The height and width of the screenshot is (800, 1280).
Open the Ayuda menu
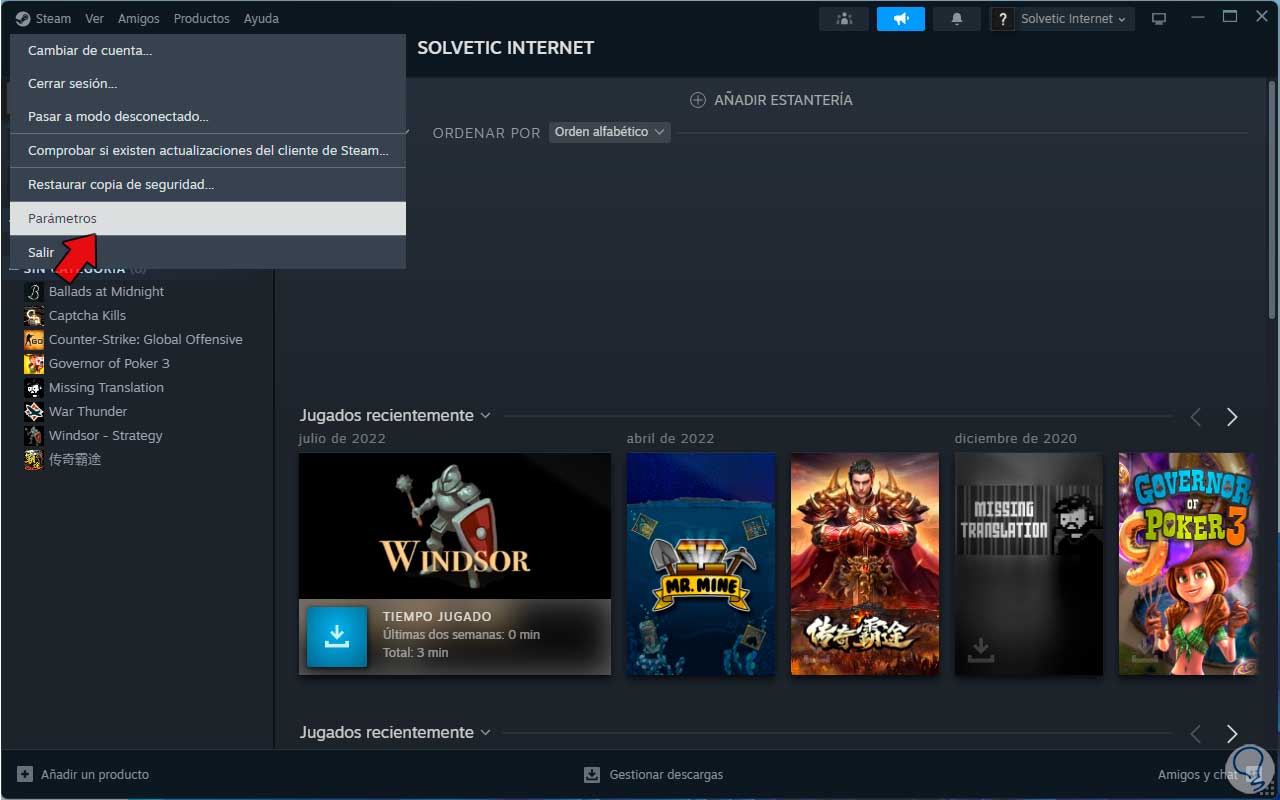[262, 19]
